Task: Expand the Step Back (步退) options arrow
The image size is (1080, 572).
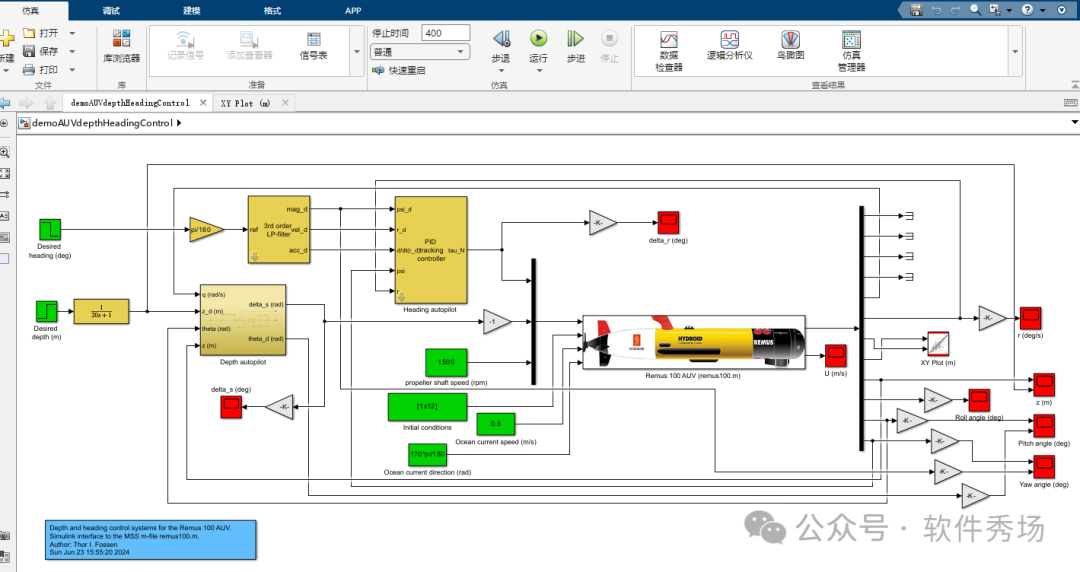Action: click(501, 70)
